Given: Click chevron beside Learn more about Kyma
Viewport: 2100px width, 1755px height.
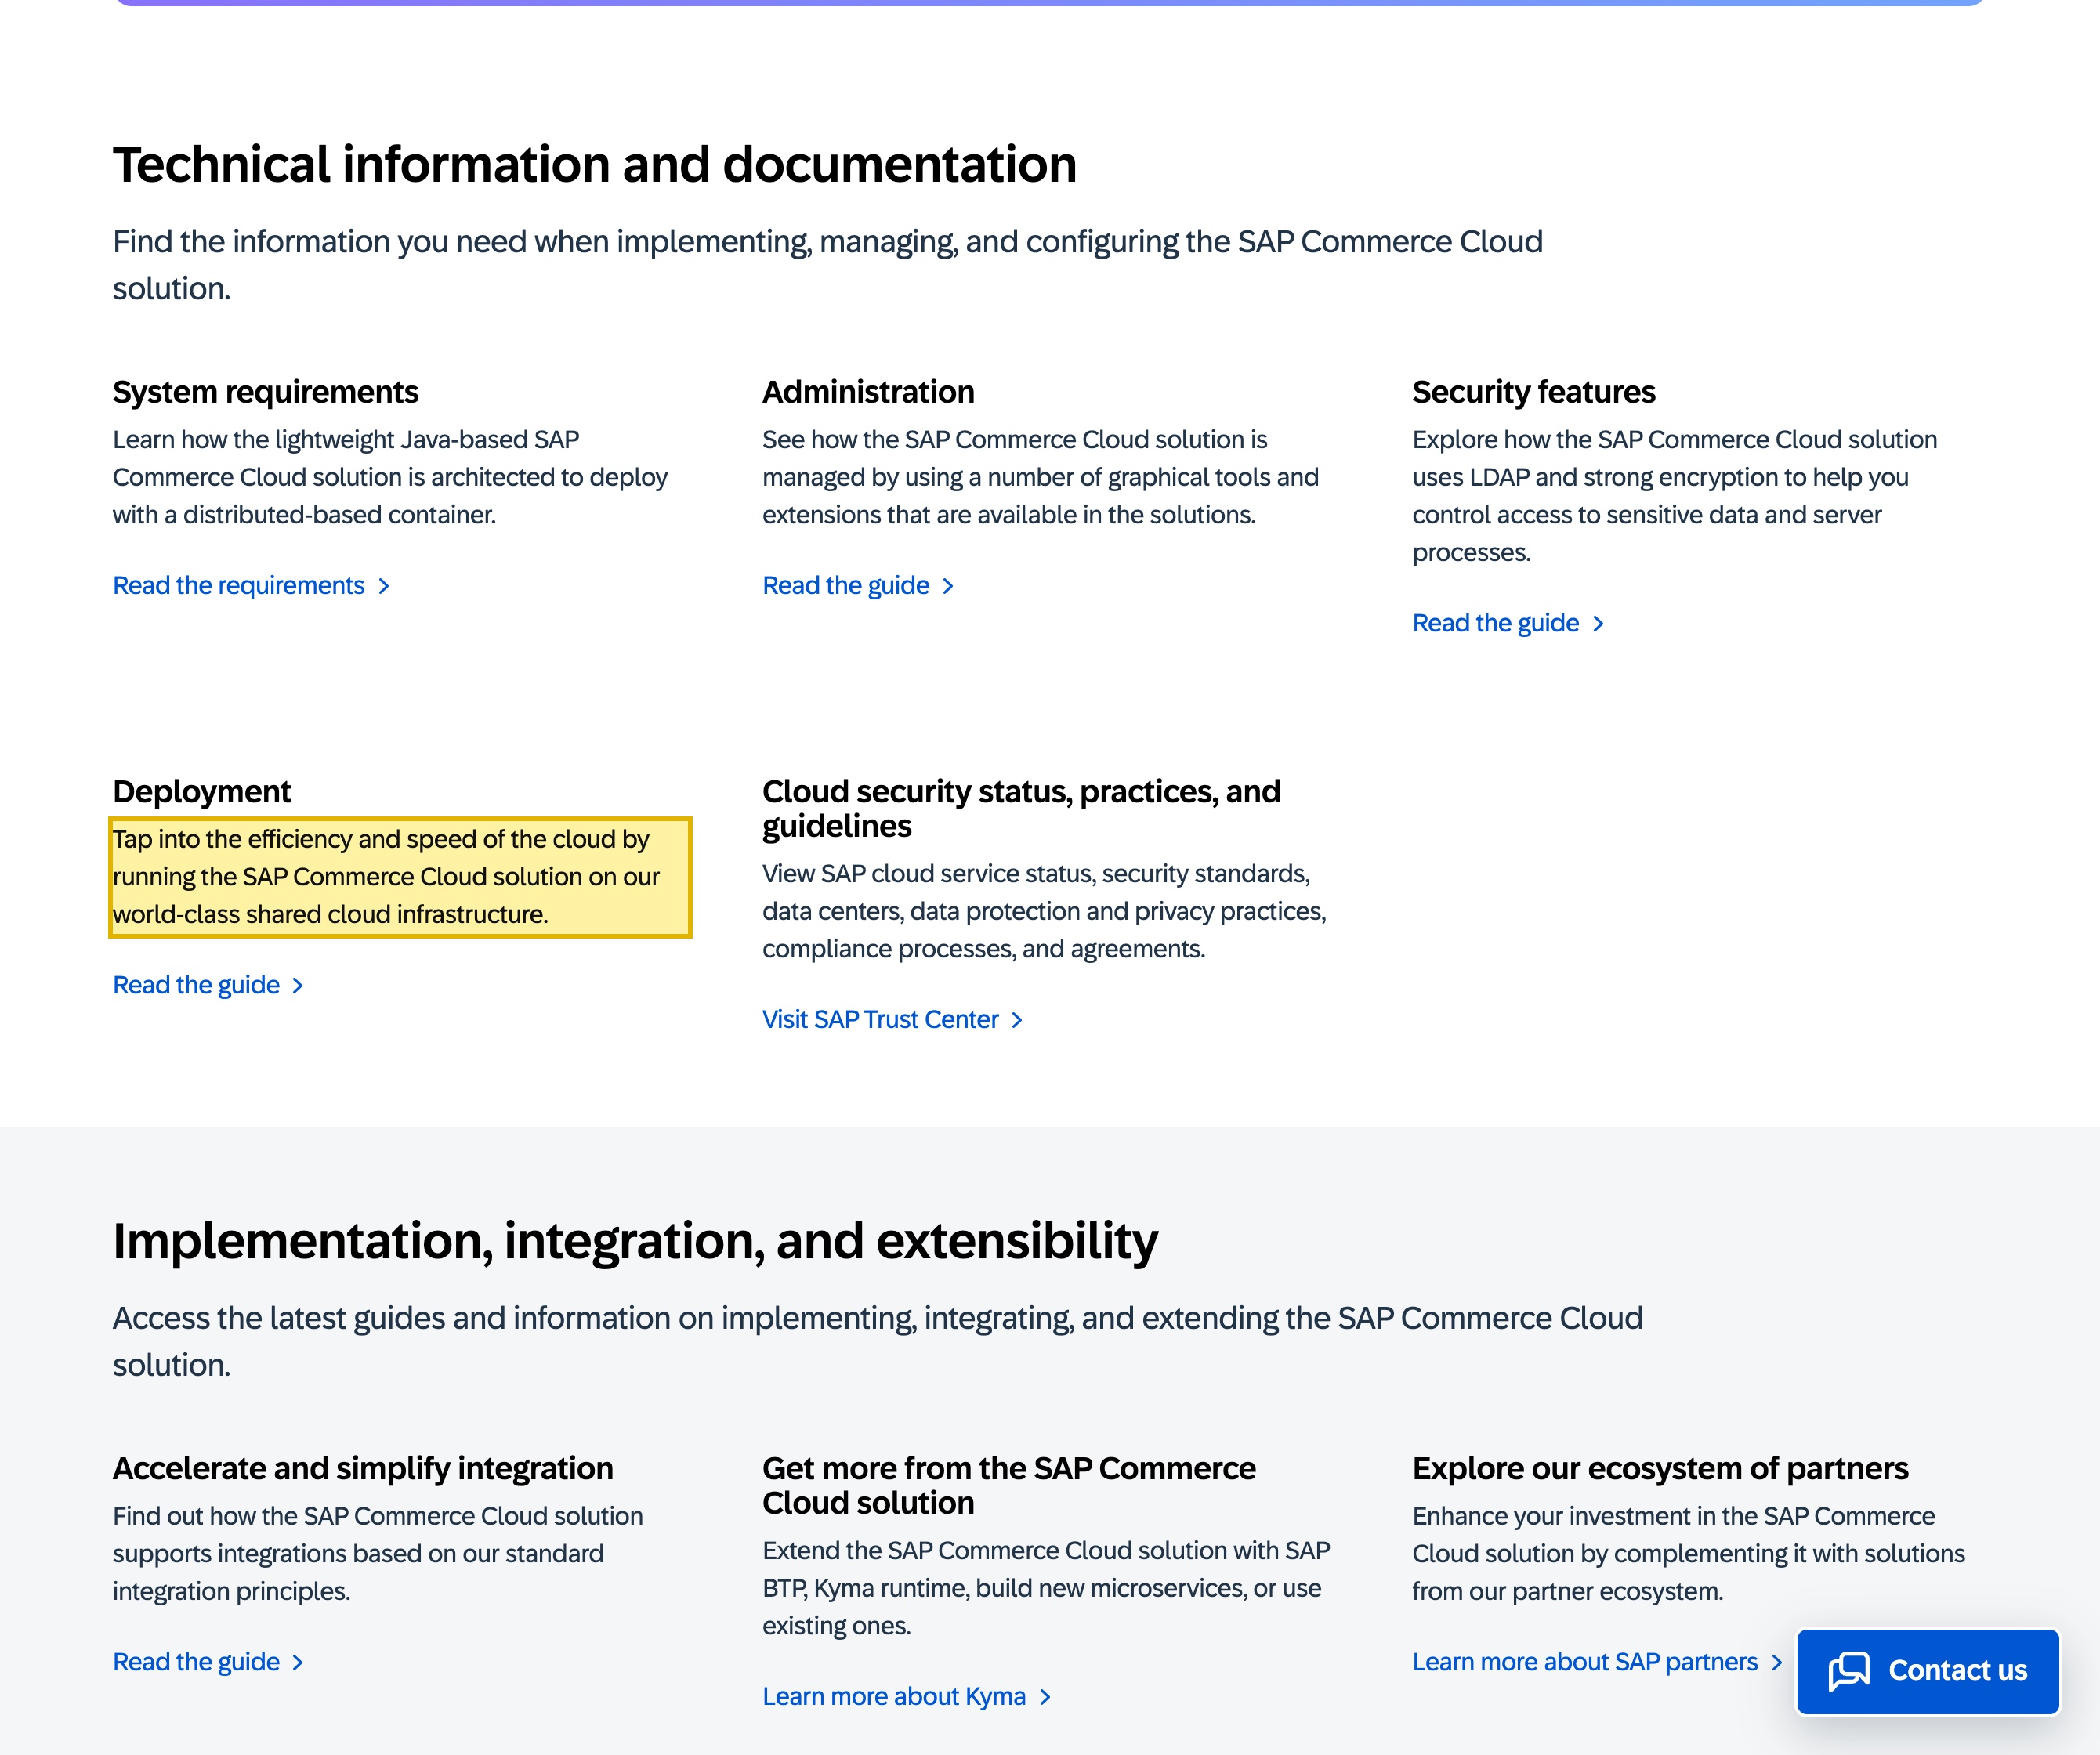Looking at the screenshot, I should point(1045,1697).
